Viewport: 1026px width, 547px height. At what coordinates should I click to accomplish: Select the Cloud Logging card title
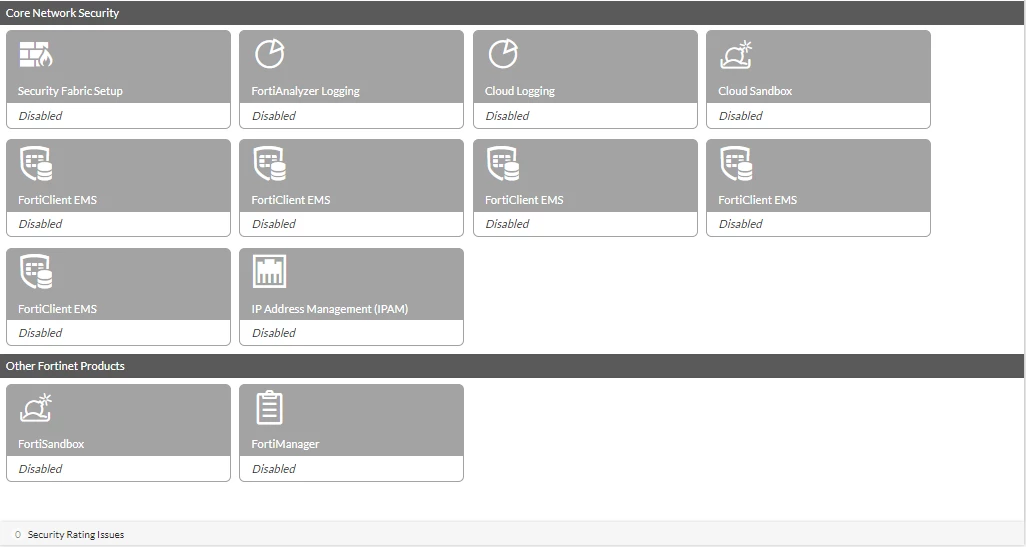520,91
